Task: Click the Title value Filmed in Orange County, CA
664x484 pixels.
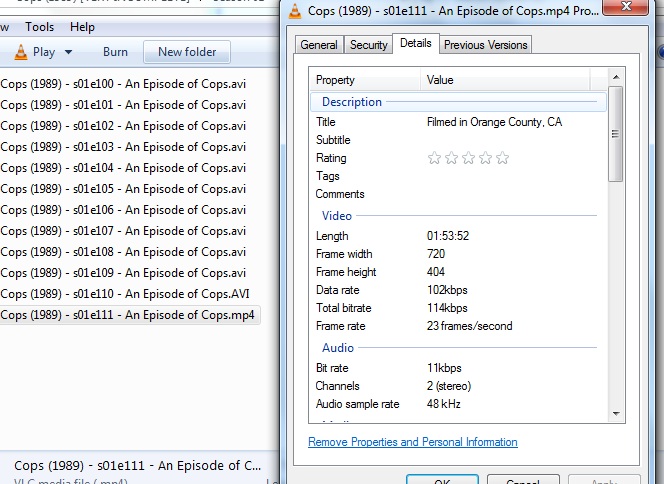Action: pos(494,122)
